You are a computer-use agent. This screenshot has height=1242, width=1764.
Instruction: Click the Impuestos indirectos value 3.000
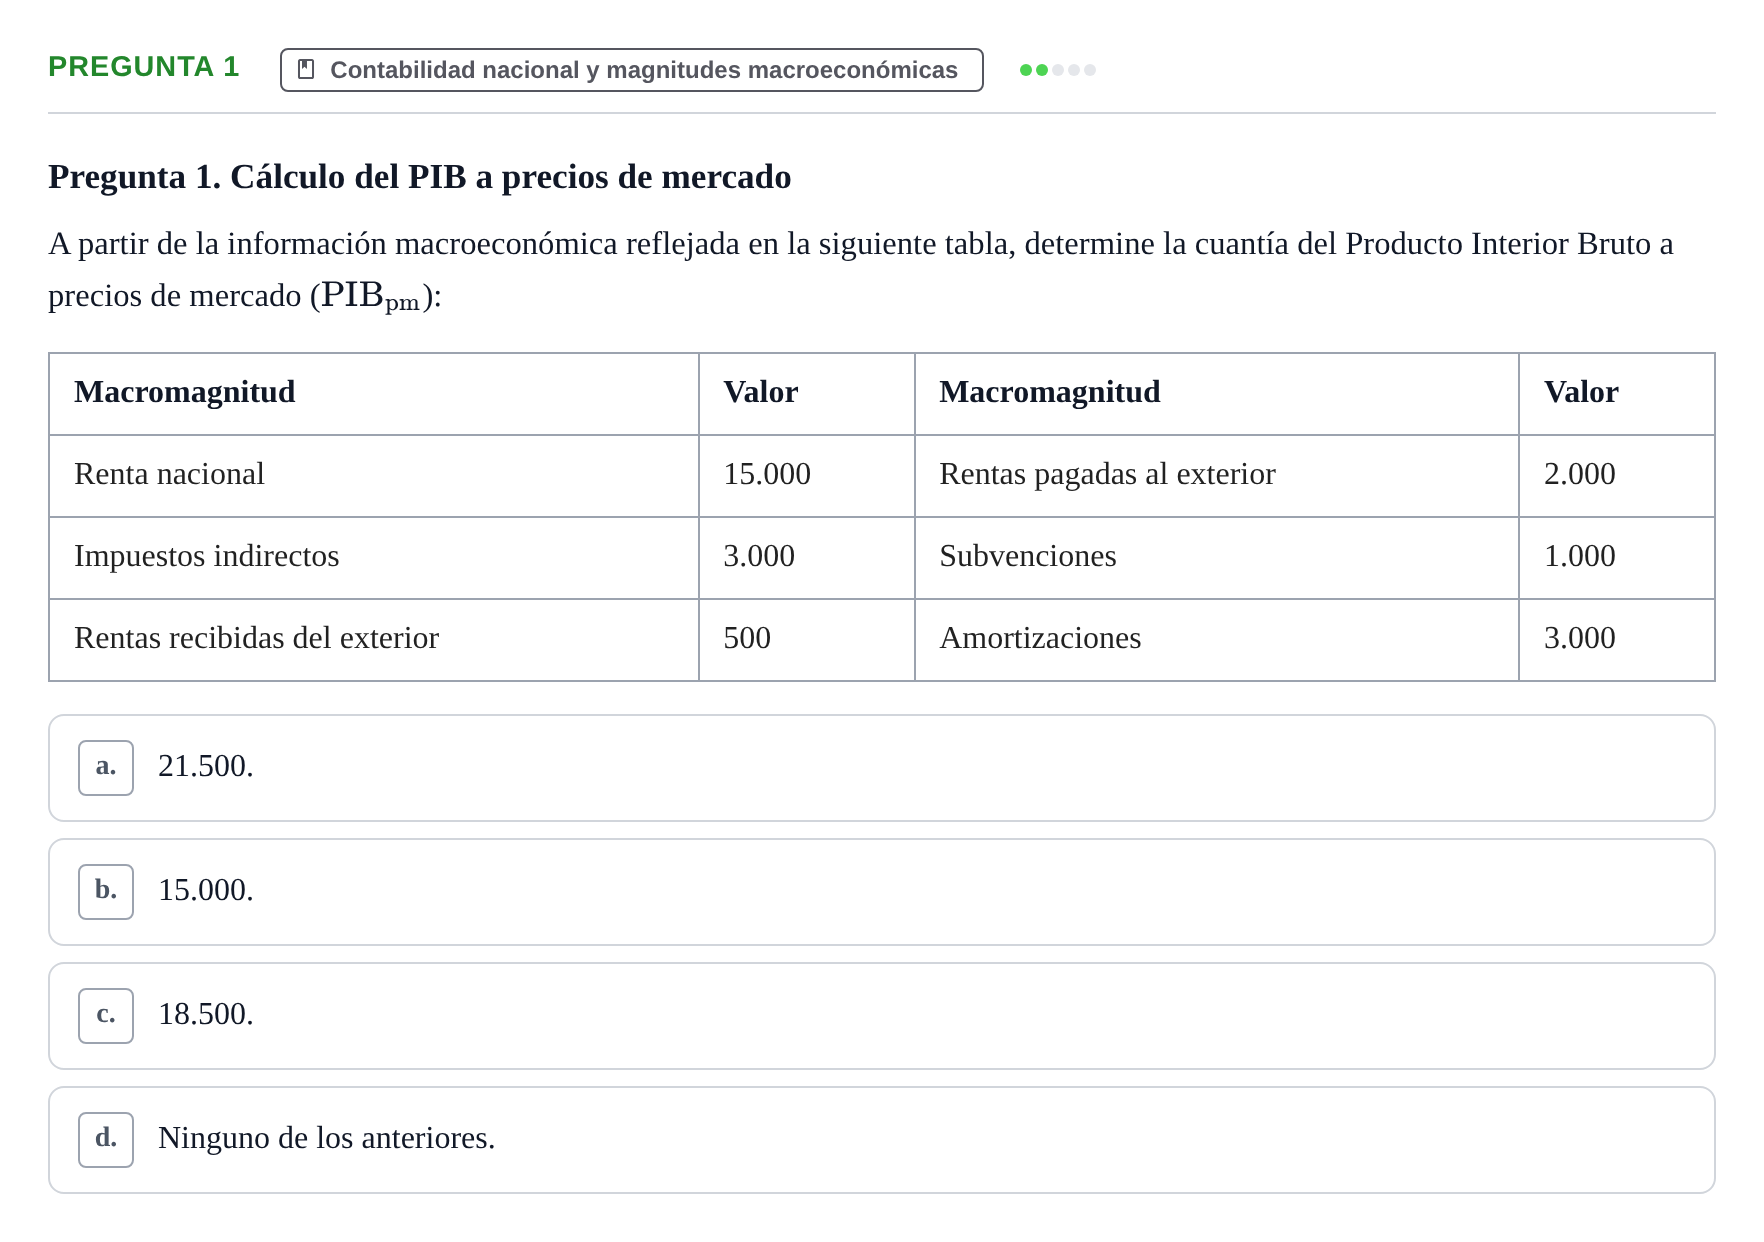pyautogui.click(x=806, y=557)
